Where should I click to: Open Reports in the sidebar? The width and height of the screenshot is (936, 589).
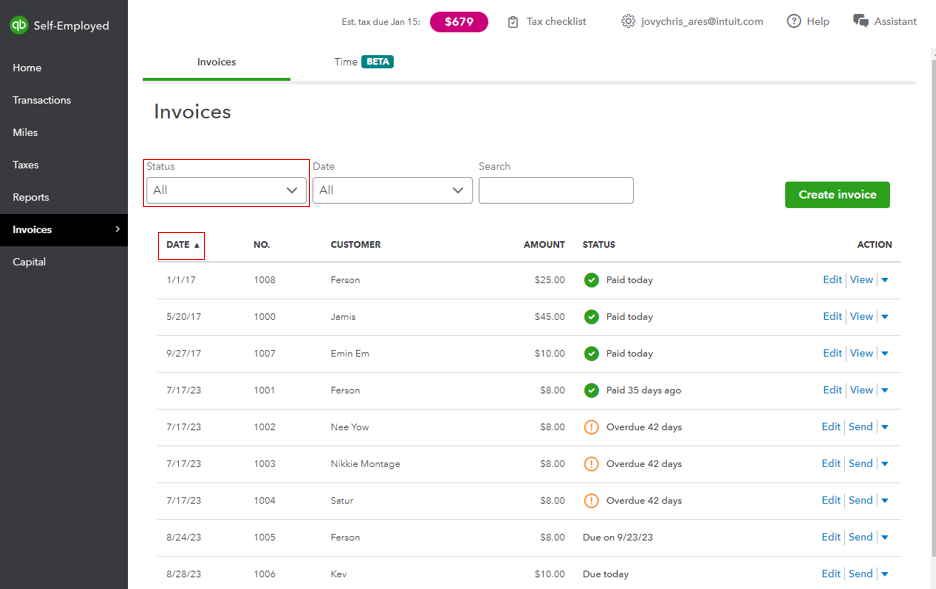click(31, 197)
